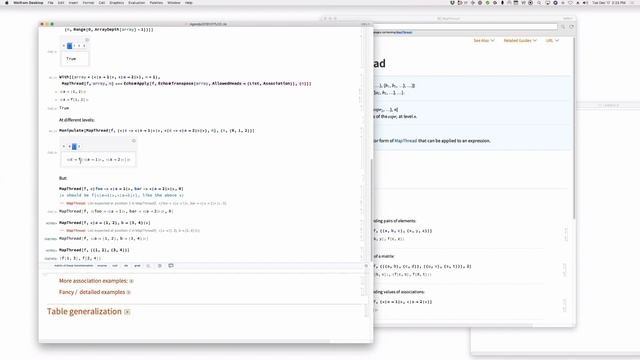Image resolution: width=640 pixels, height=360 pixels.
Task: Open the Graphics menu
Action: click(x=117, y=3)
